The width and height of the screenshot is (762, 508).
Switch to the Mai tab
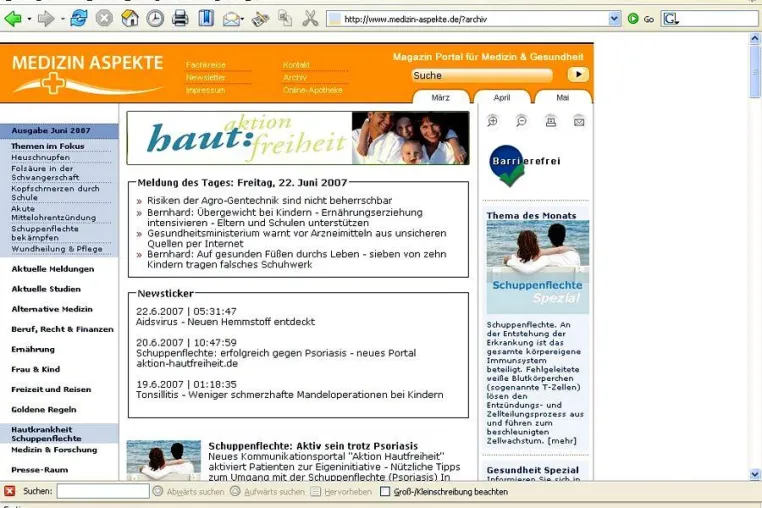pos(562,97)
